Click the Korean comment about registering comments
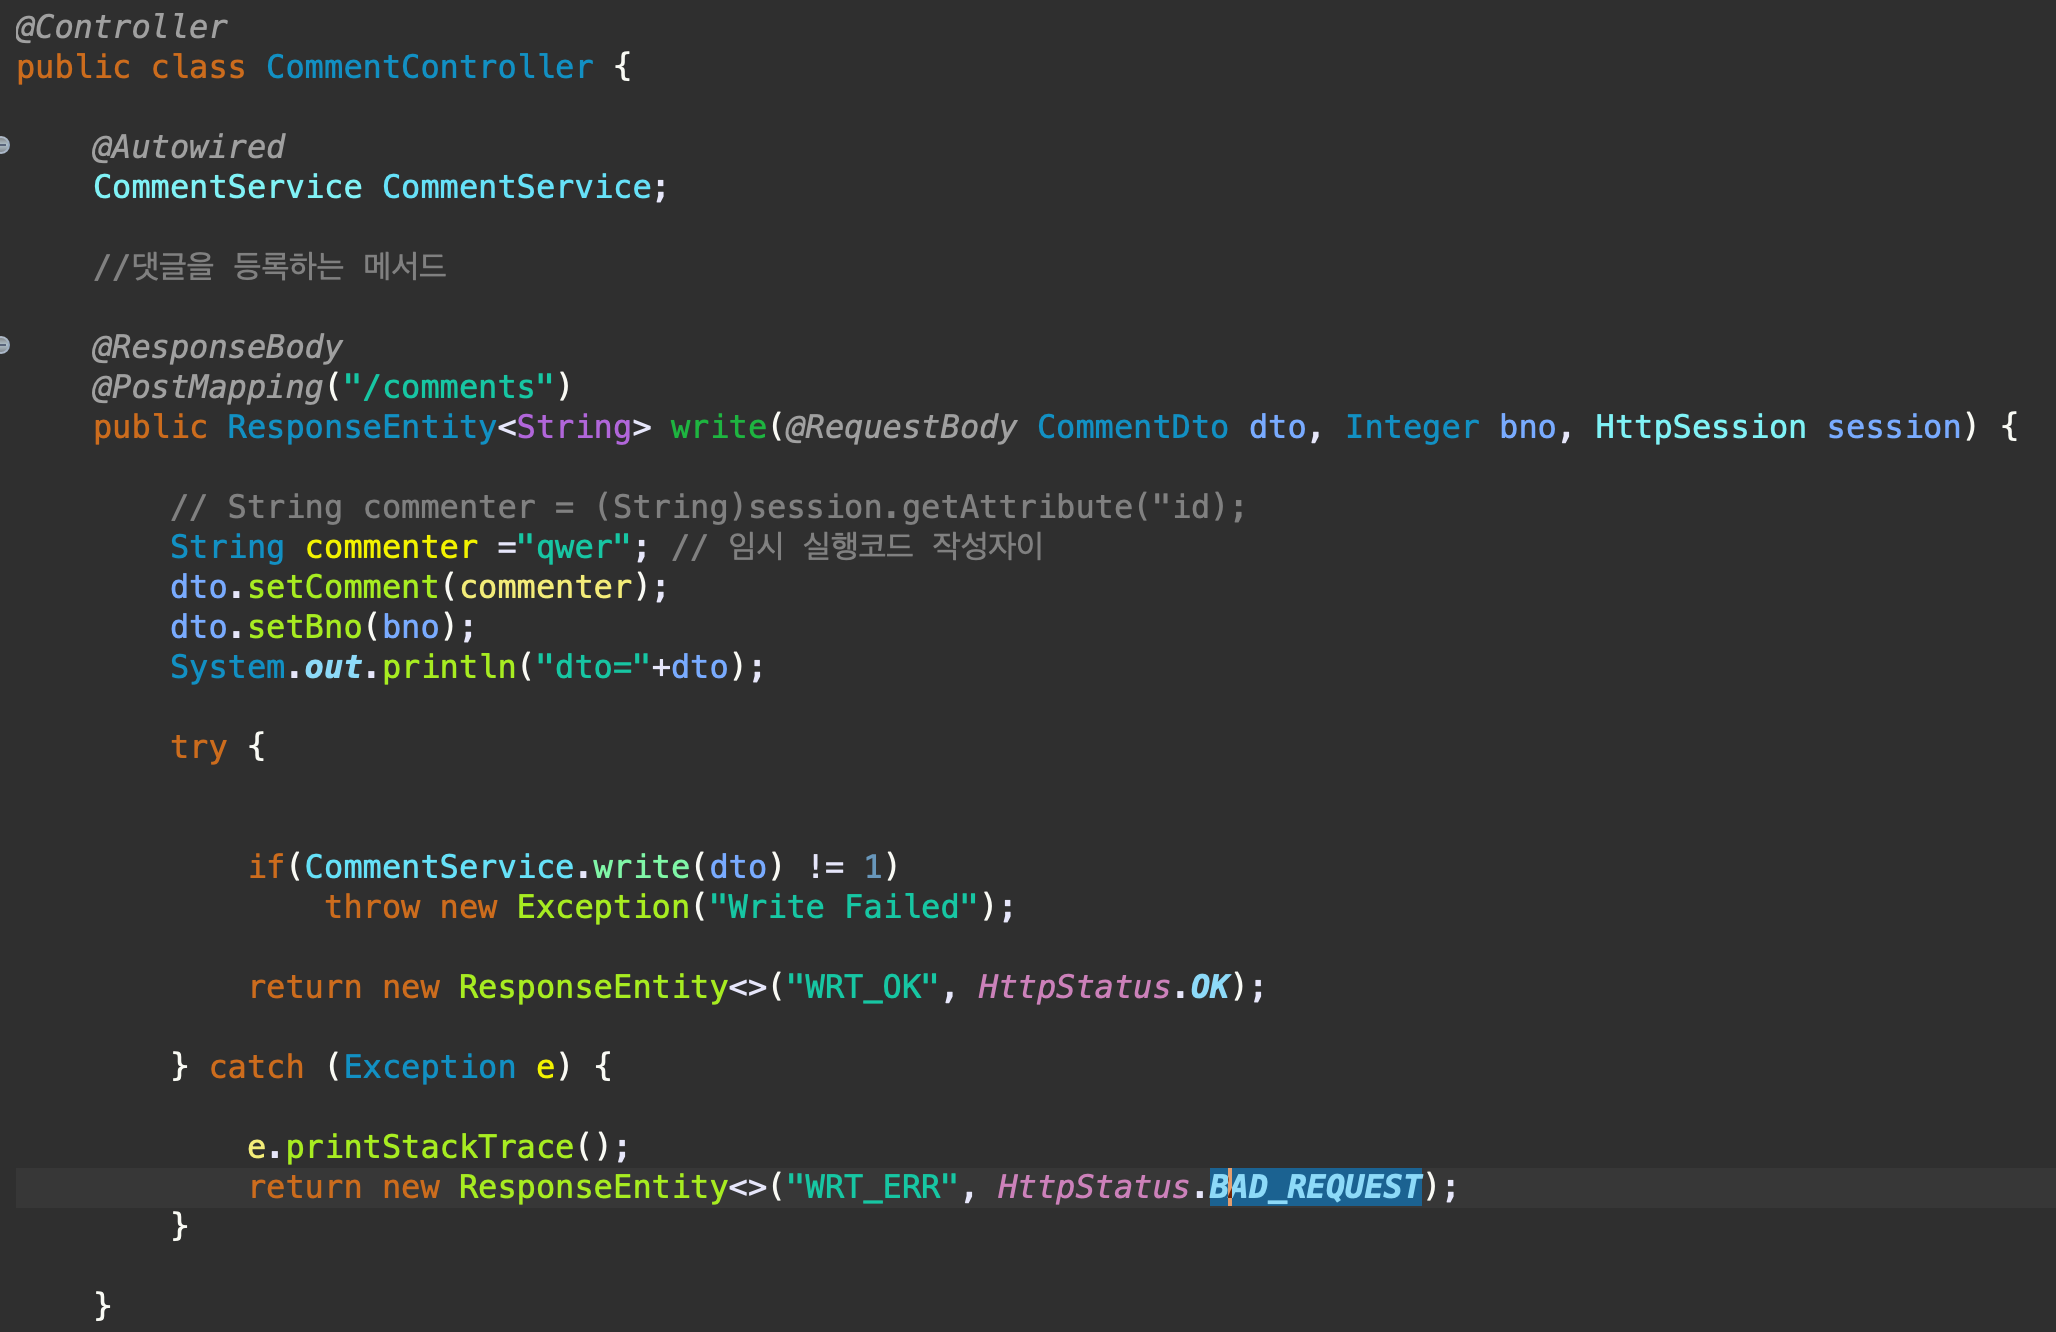Screen dimensions: 2056x1332 coord(270,266)
